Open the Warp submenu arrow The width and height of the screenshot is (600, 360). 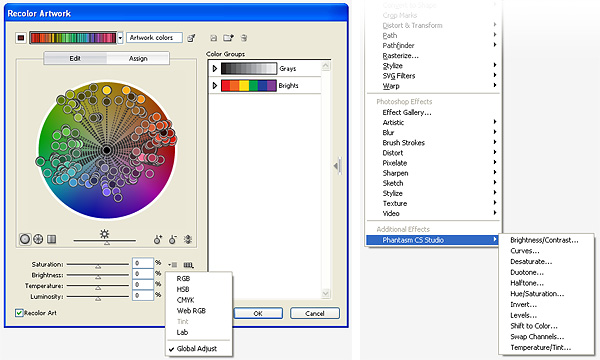click(x=495, y=85)
